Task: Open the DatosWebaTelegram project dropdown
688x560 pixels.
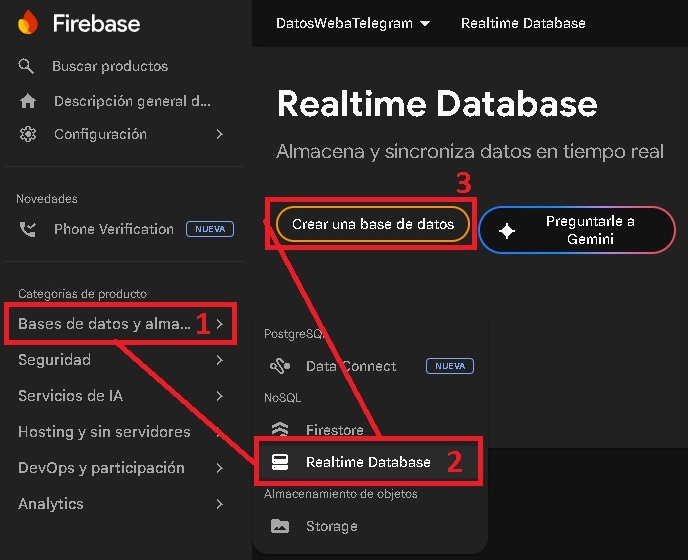Action: (353, 23)
